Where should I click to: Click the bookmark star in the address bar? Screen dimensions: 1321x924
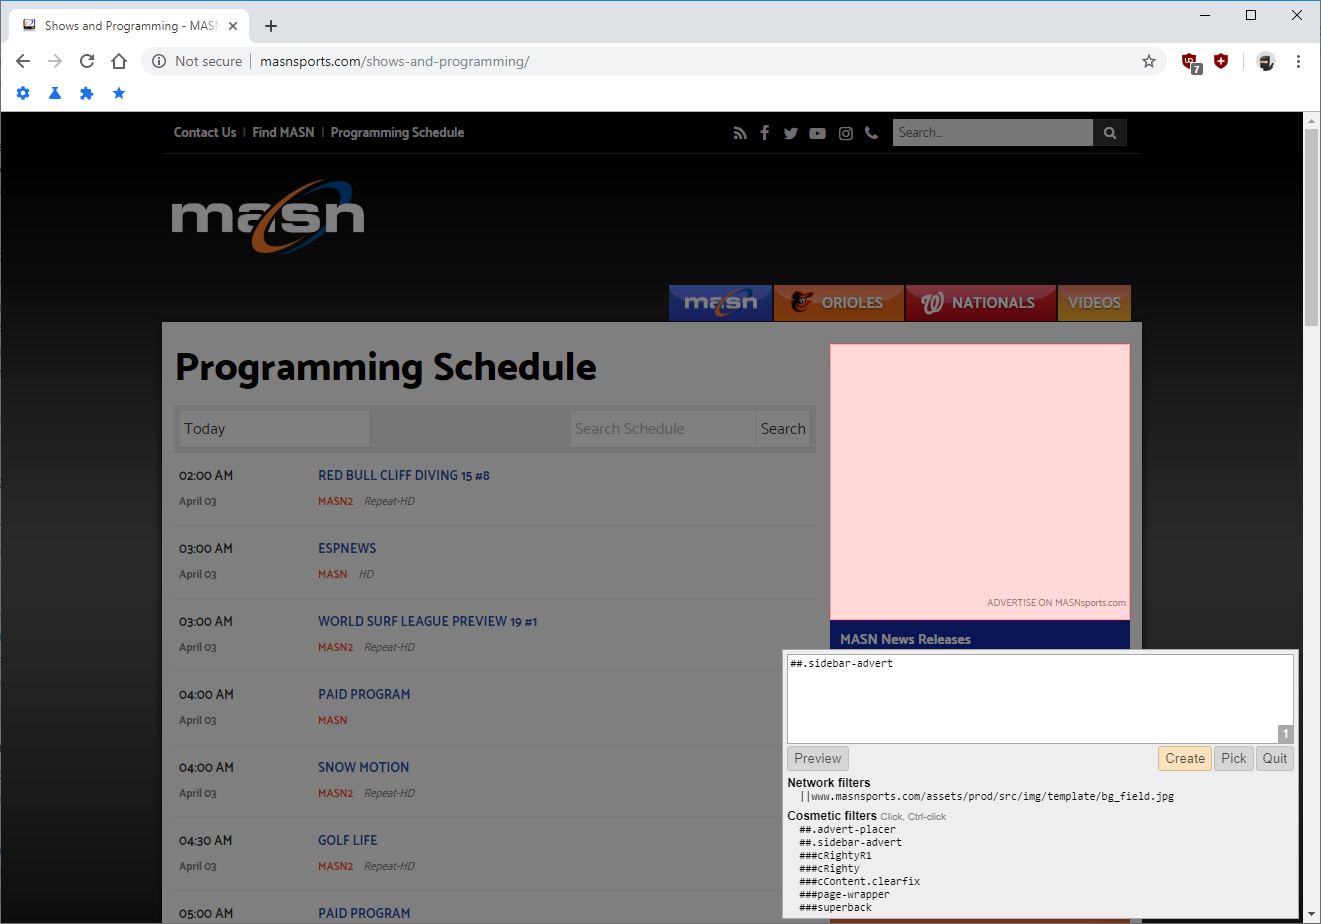pyautogui.click(x=1148, y=61)
